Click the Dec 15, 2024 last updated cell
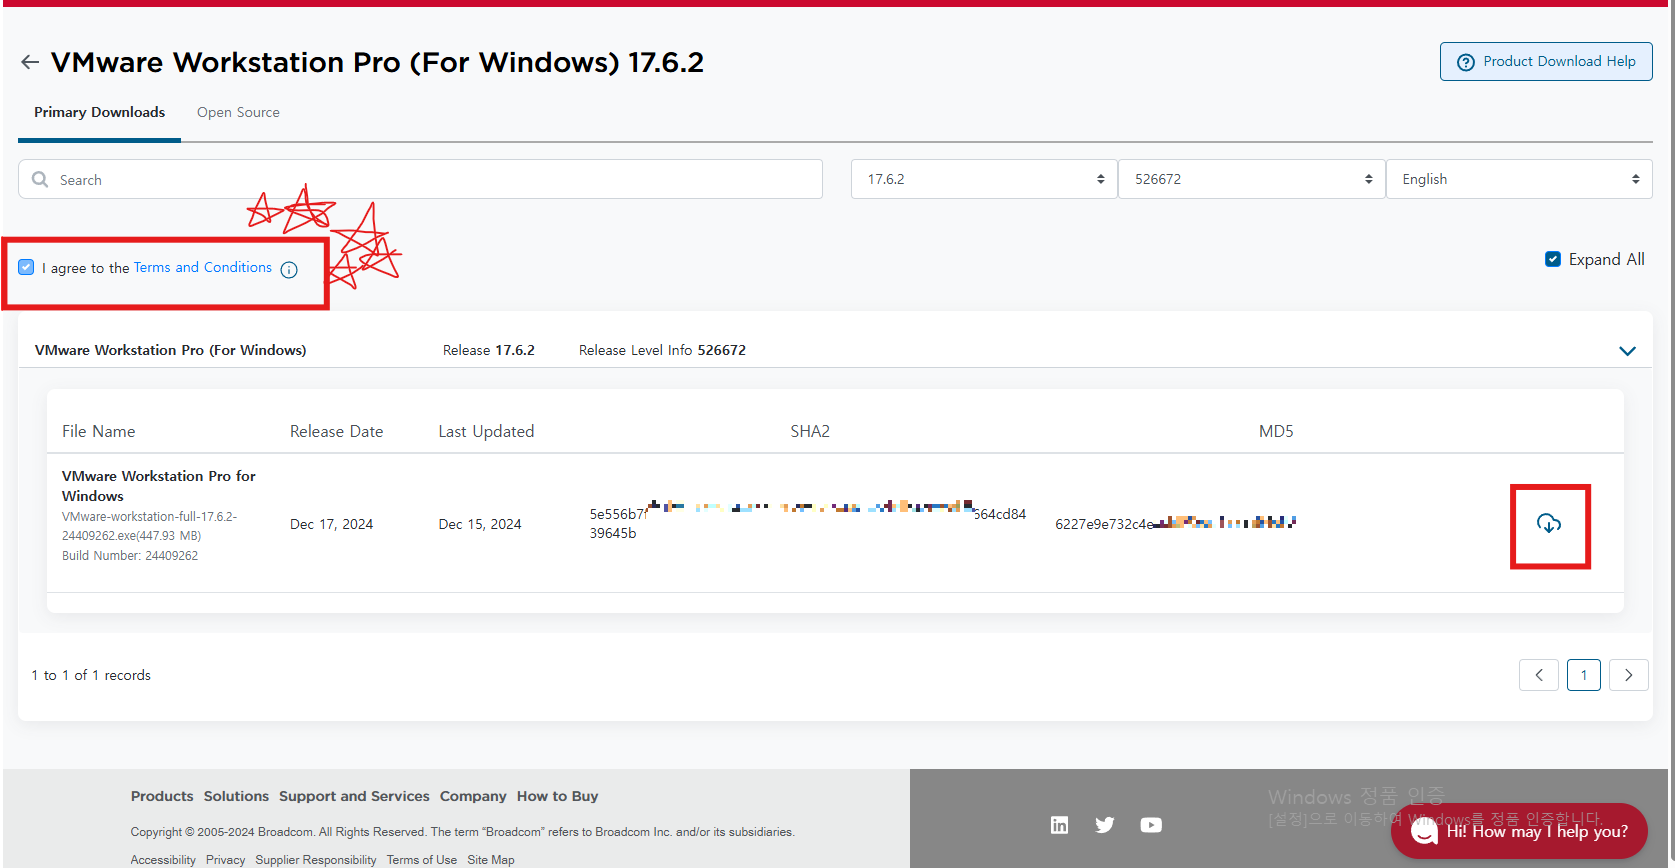This screenshot has height=868, width=1675. pos(480,524)
